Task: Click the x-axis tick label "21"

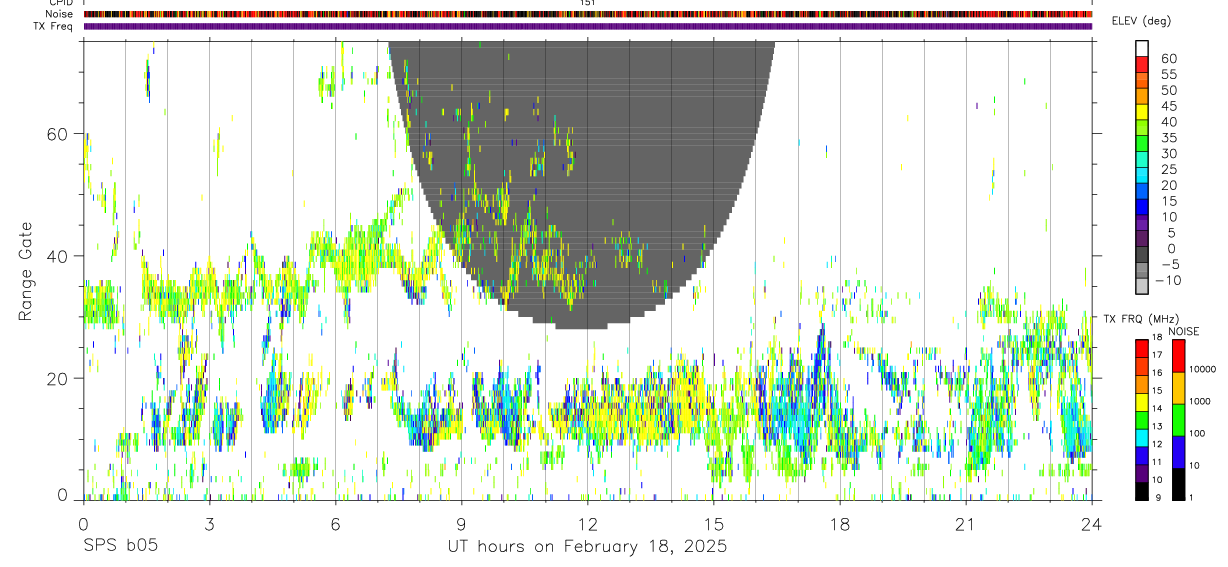Action: [965, 523]
